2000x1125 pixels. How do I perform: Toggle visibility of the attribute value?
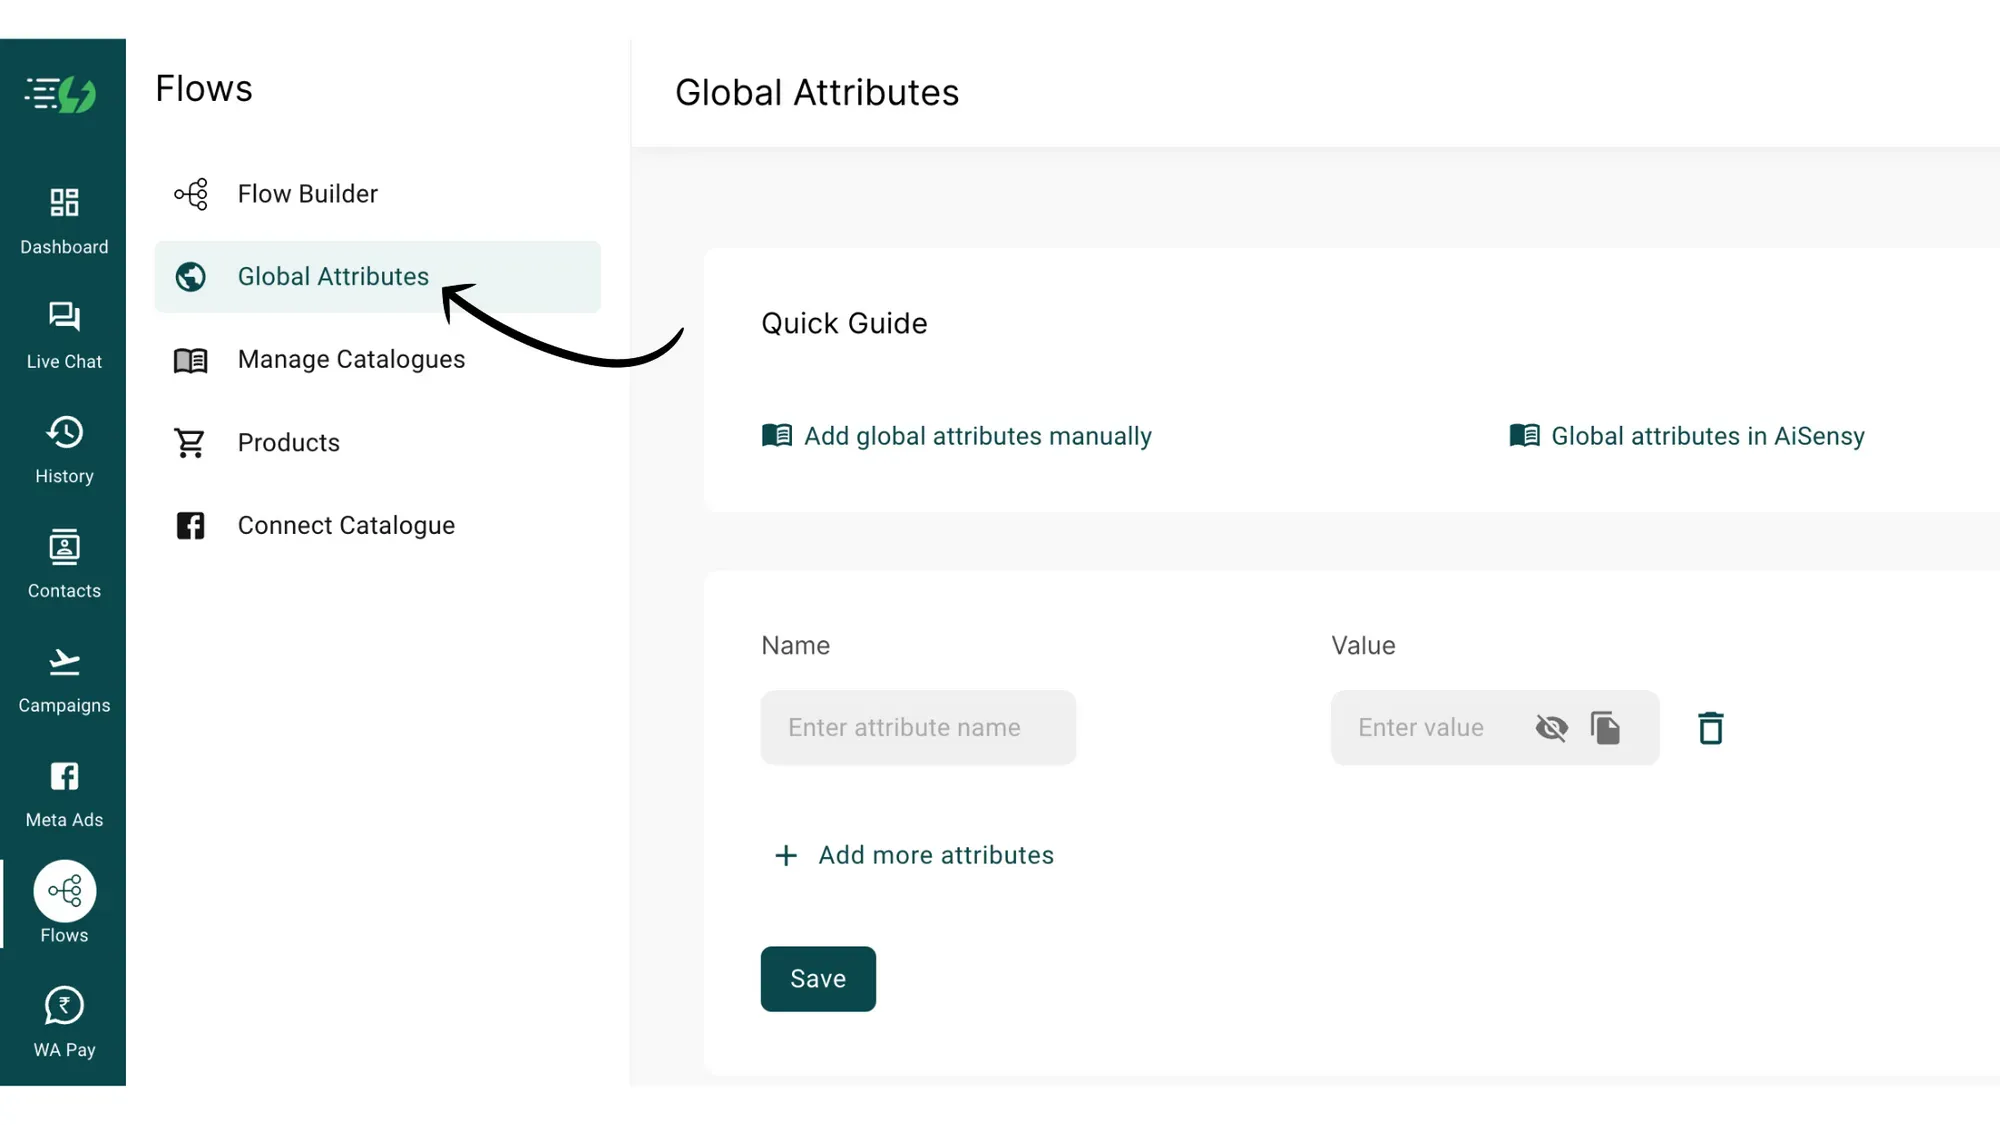[x=1551, y=728]
